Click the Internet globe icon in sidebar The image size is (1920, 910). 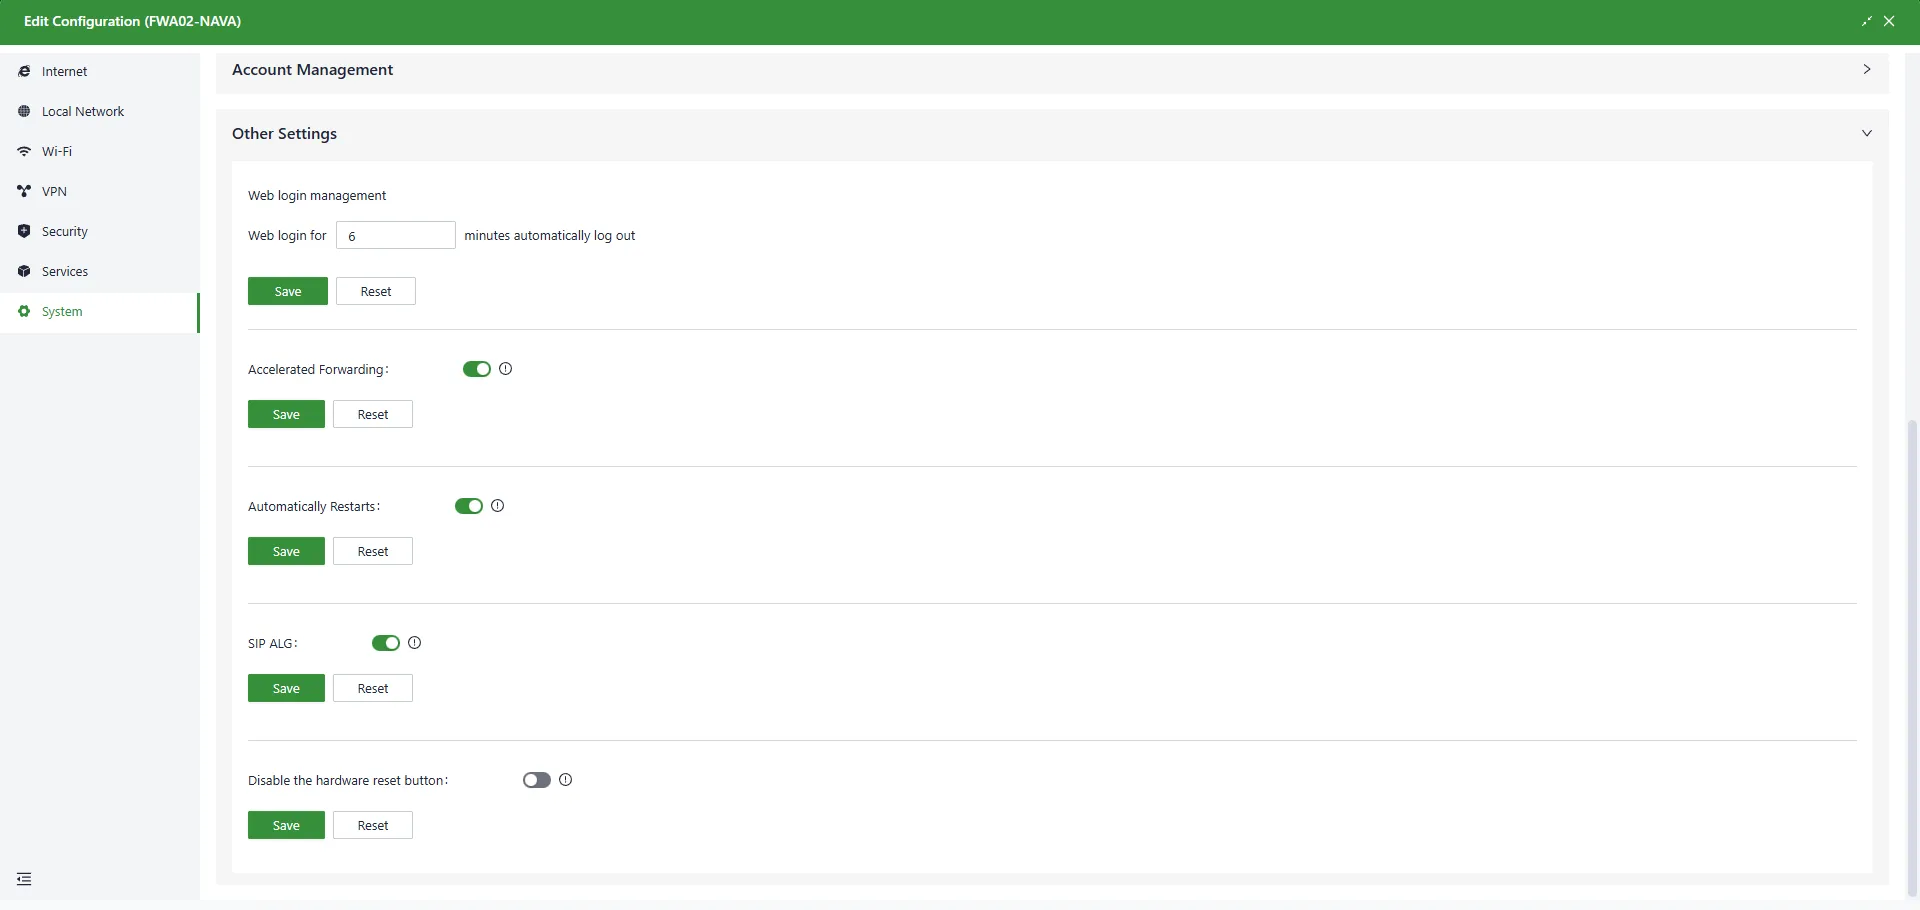(24, 71)
